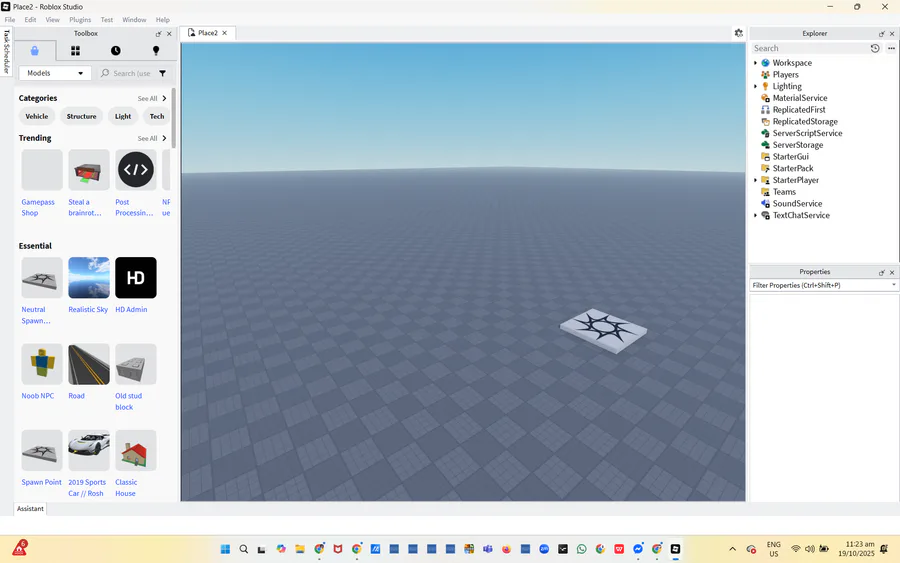Select the 2019 Sports Car thumbnail

click(89, 451)
